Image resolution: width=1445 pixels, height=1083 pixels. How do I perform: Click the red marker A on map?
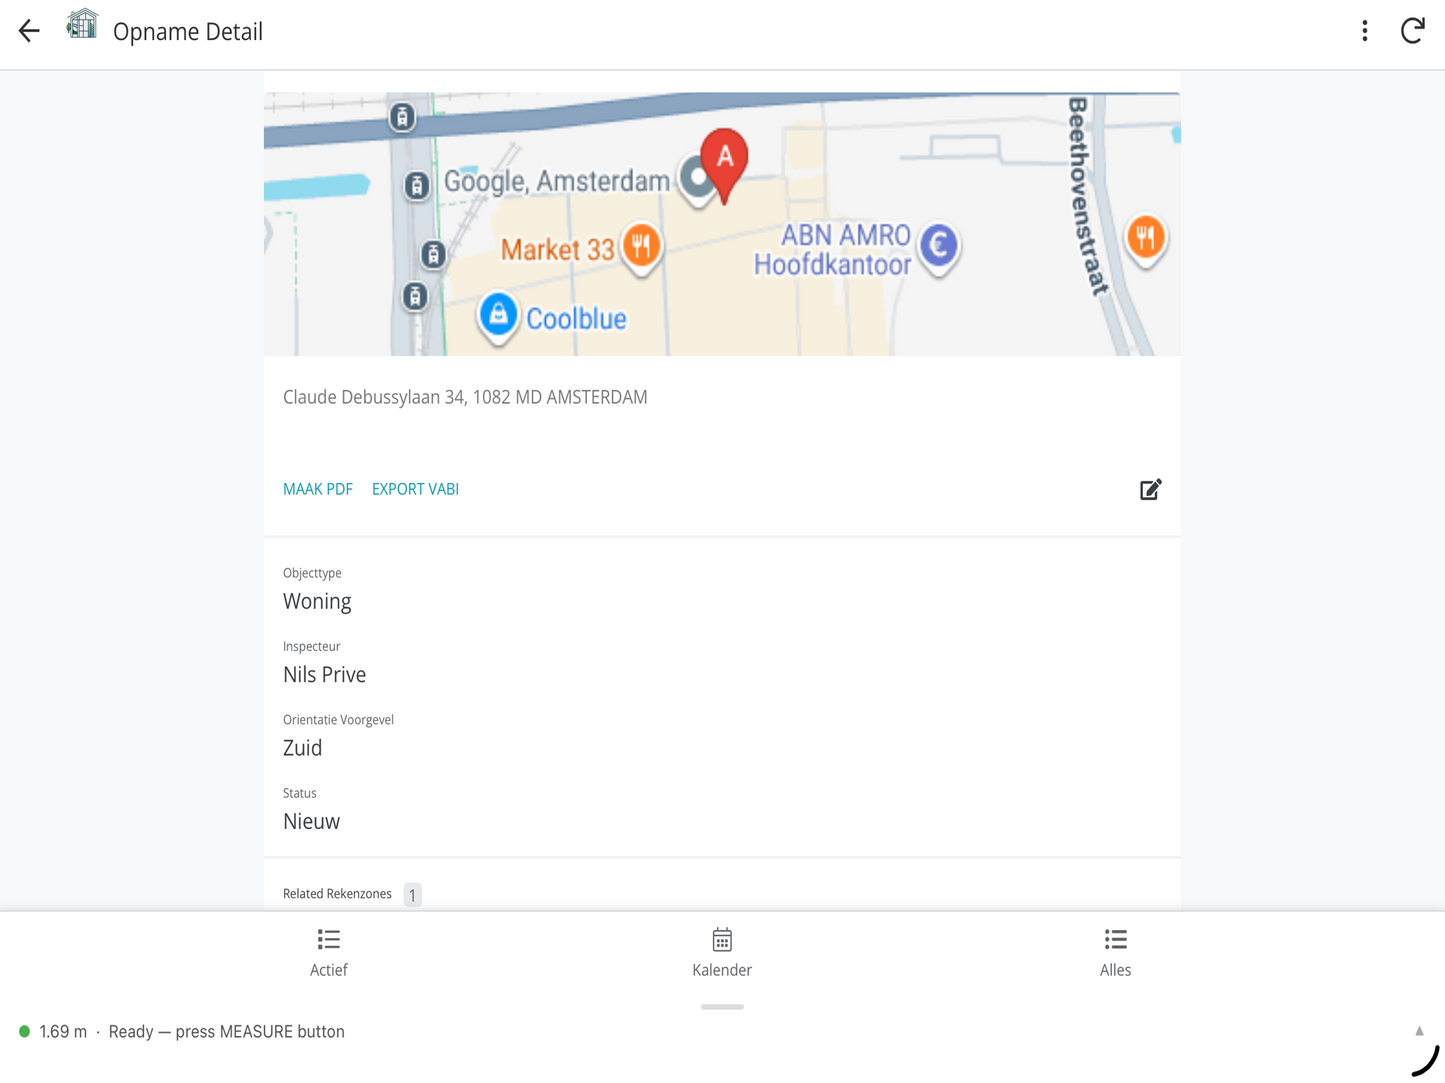pos(724,164)
